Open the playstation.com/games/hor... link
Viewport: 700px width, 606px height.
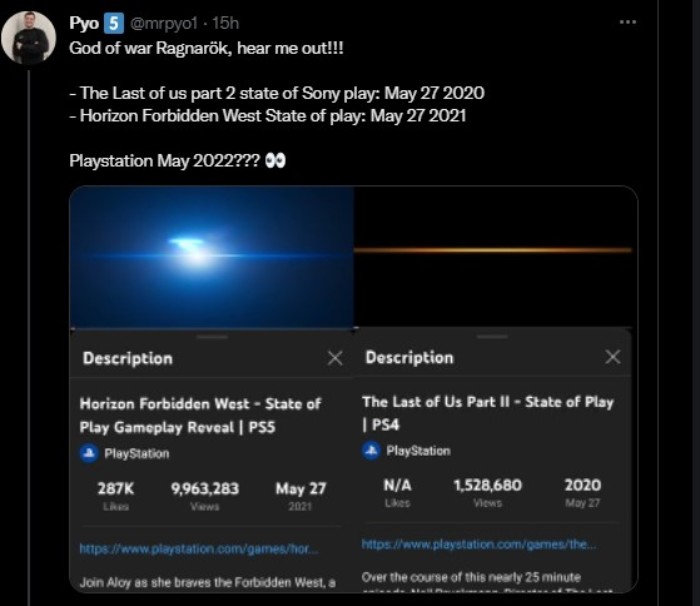click(198, 549)
